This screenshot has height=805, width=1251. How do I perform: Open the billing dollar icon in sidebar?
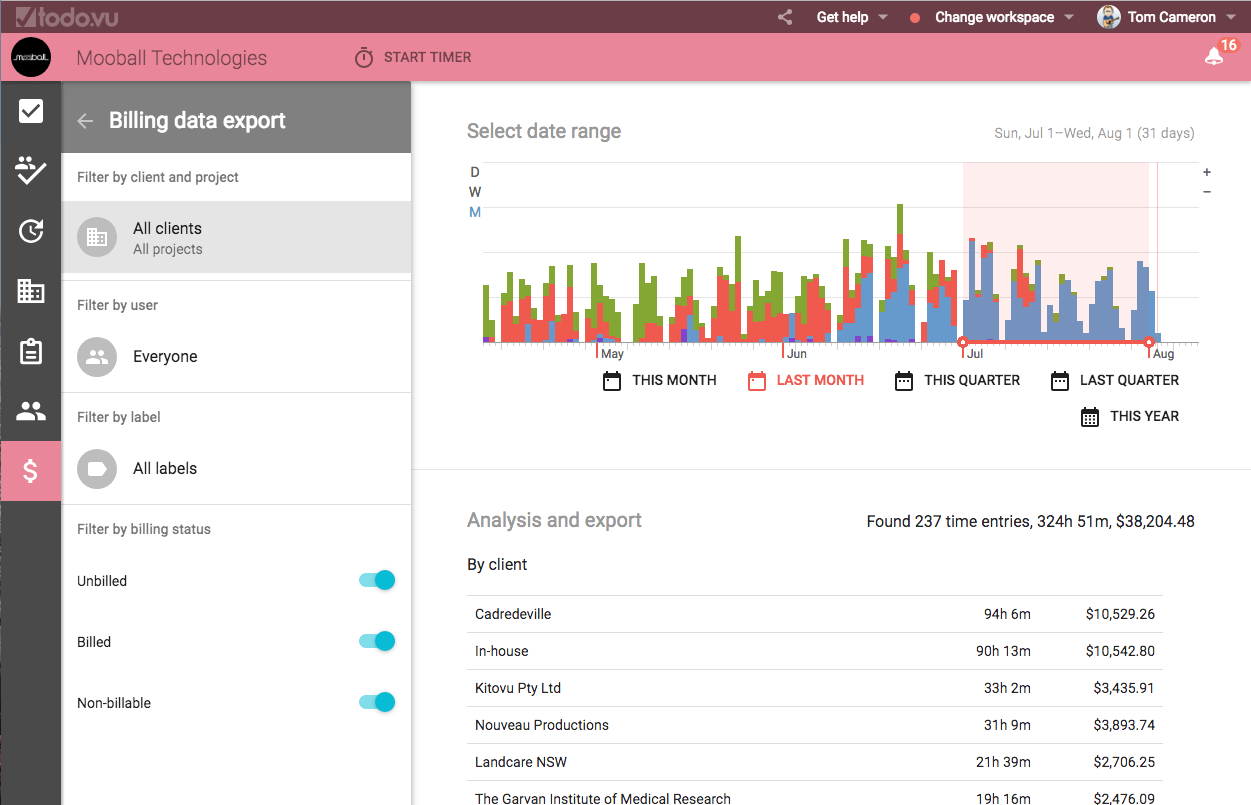[x=31, y=471]
